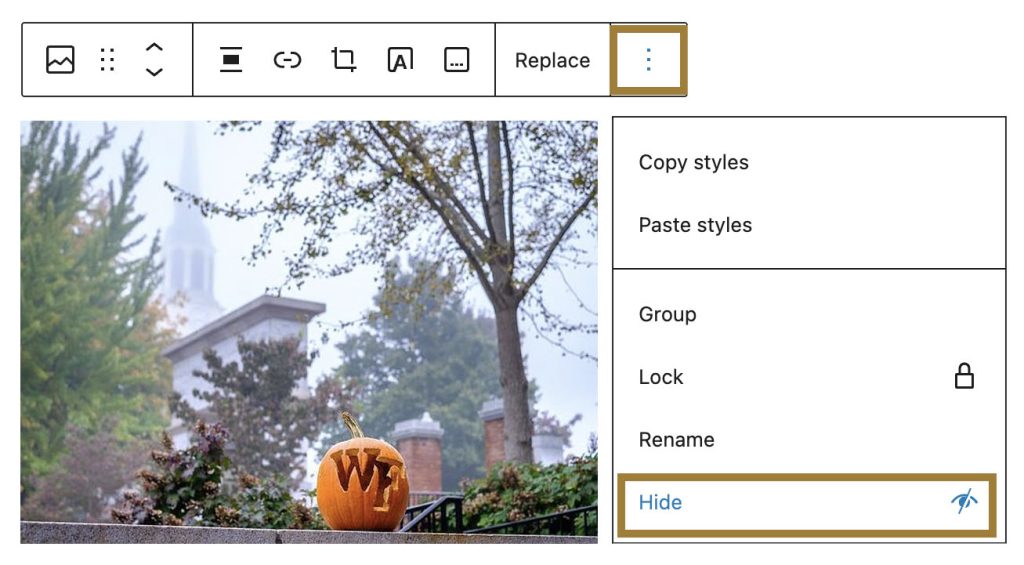
Task: Choose Copy styles from the menu
Action: (x=693, y=162)
